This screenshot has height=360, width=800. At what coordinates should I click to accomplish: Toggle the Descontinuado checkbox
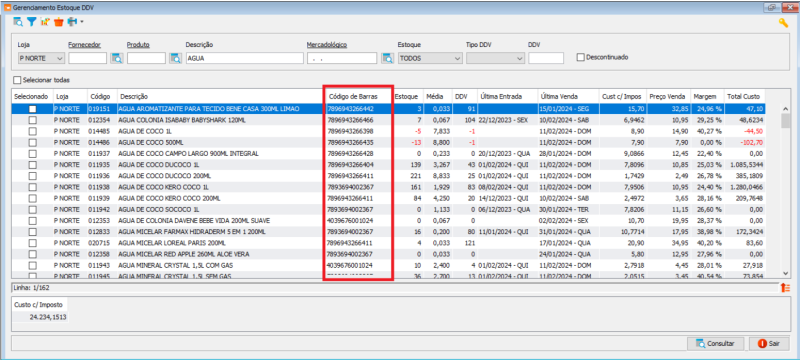580,57
